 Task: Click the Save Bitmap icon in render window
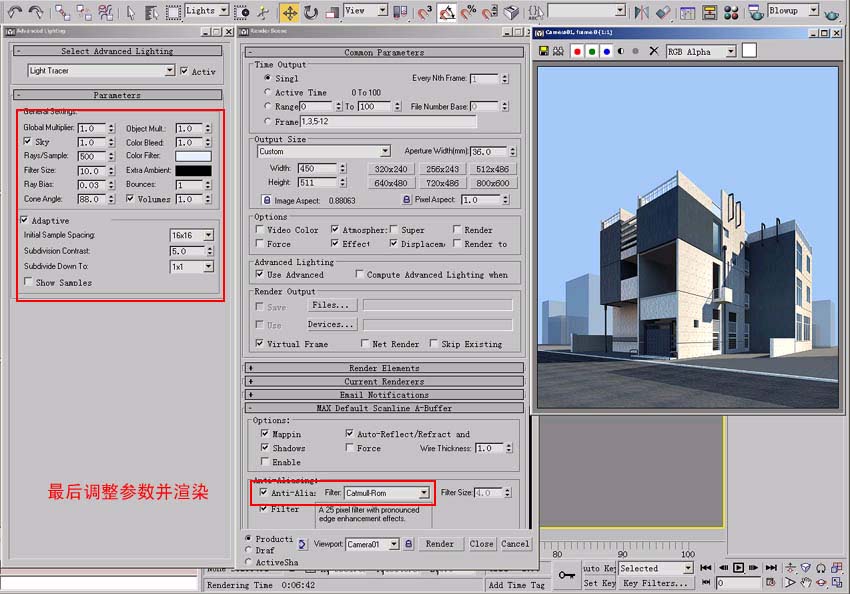click(544, 51)
